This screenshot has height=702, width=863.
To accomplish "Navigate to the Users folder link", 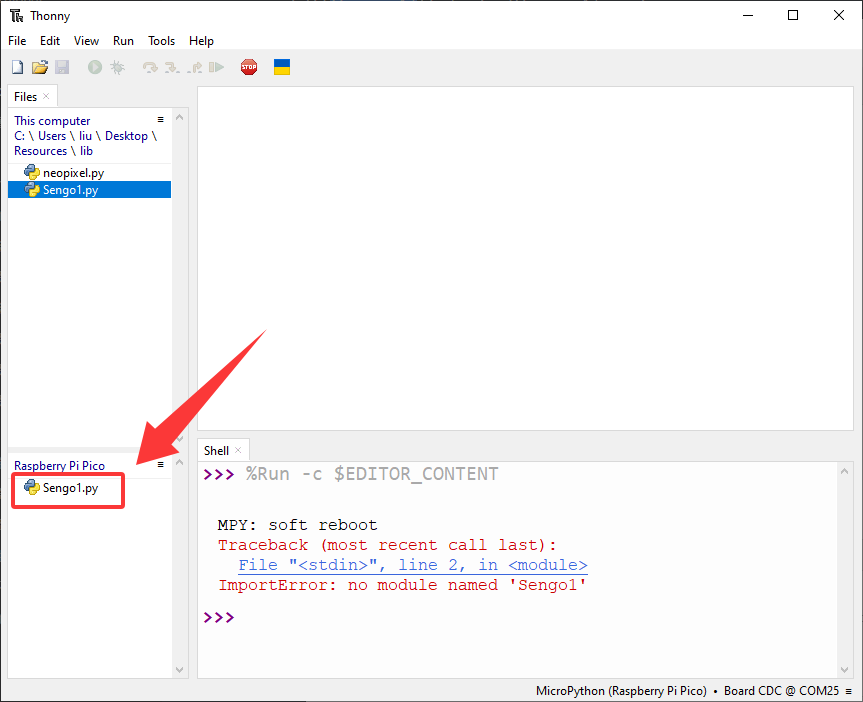I will point(52,136).
